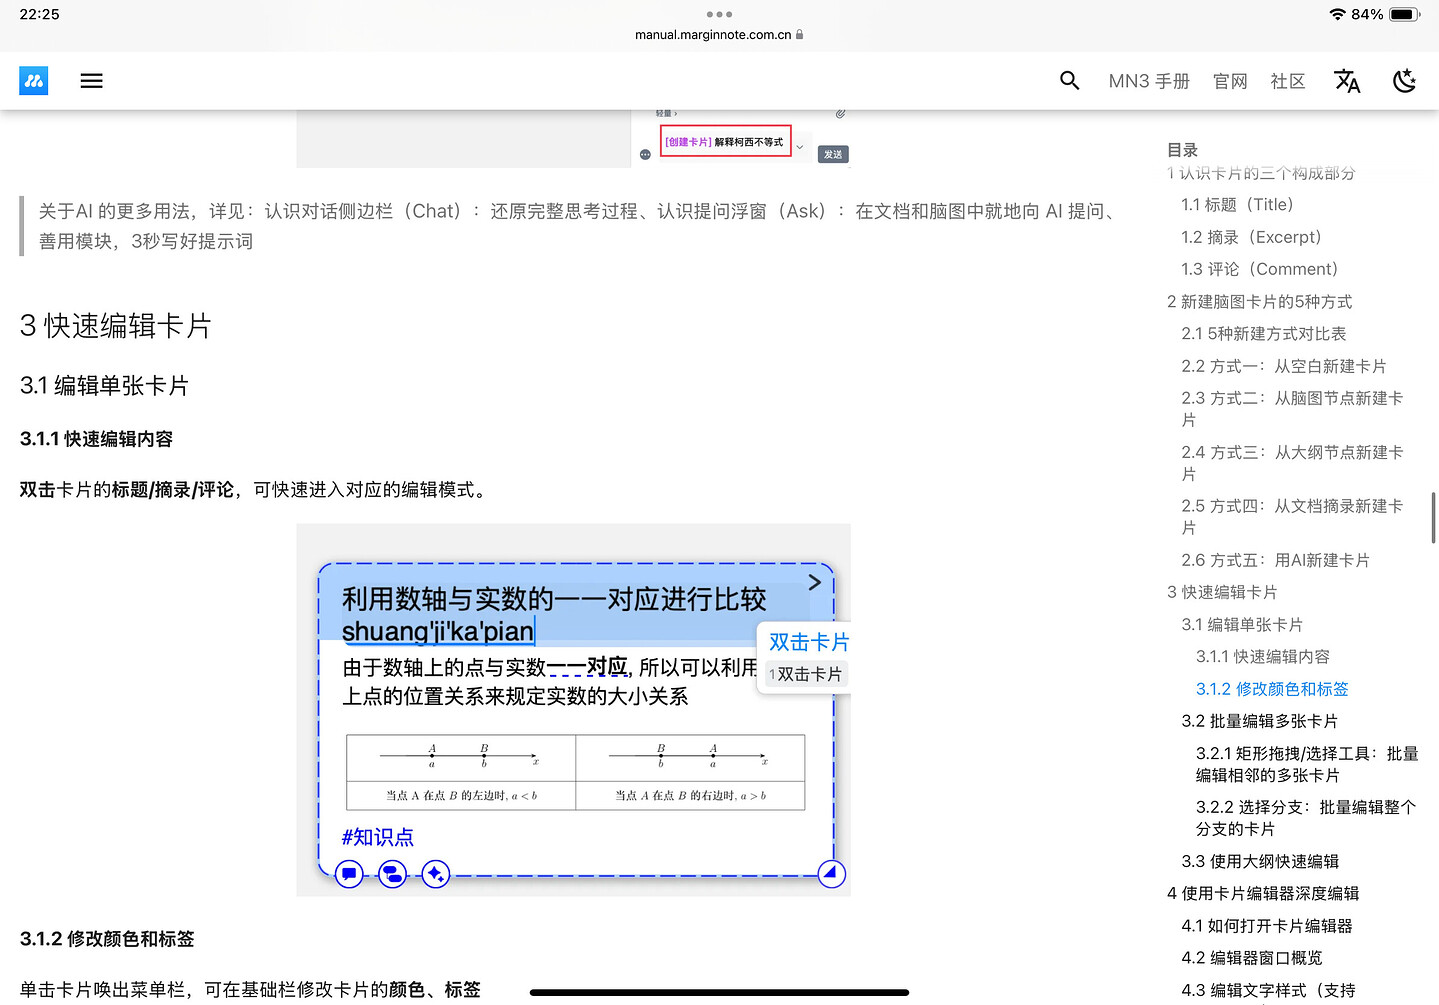Go to 2.6 方式五：用AI新建卡片
Image resolution: width=1439 pixels, height=1005 pixels.
click(1276, 560)
